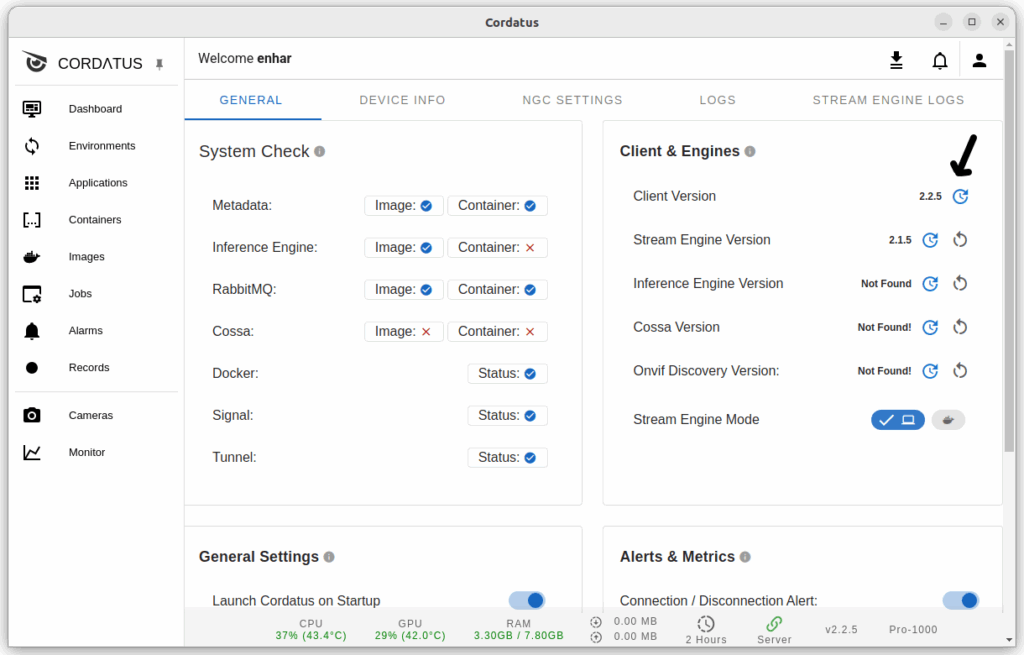Image resolution: width=1024 pixels, height=655 pixels.
Task: Restart Cossa using the circular arrow icon
Action: [x=960, y=327]
